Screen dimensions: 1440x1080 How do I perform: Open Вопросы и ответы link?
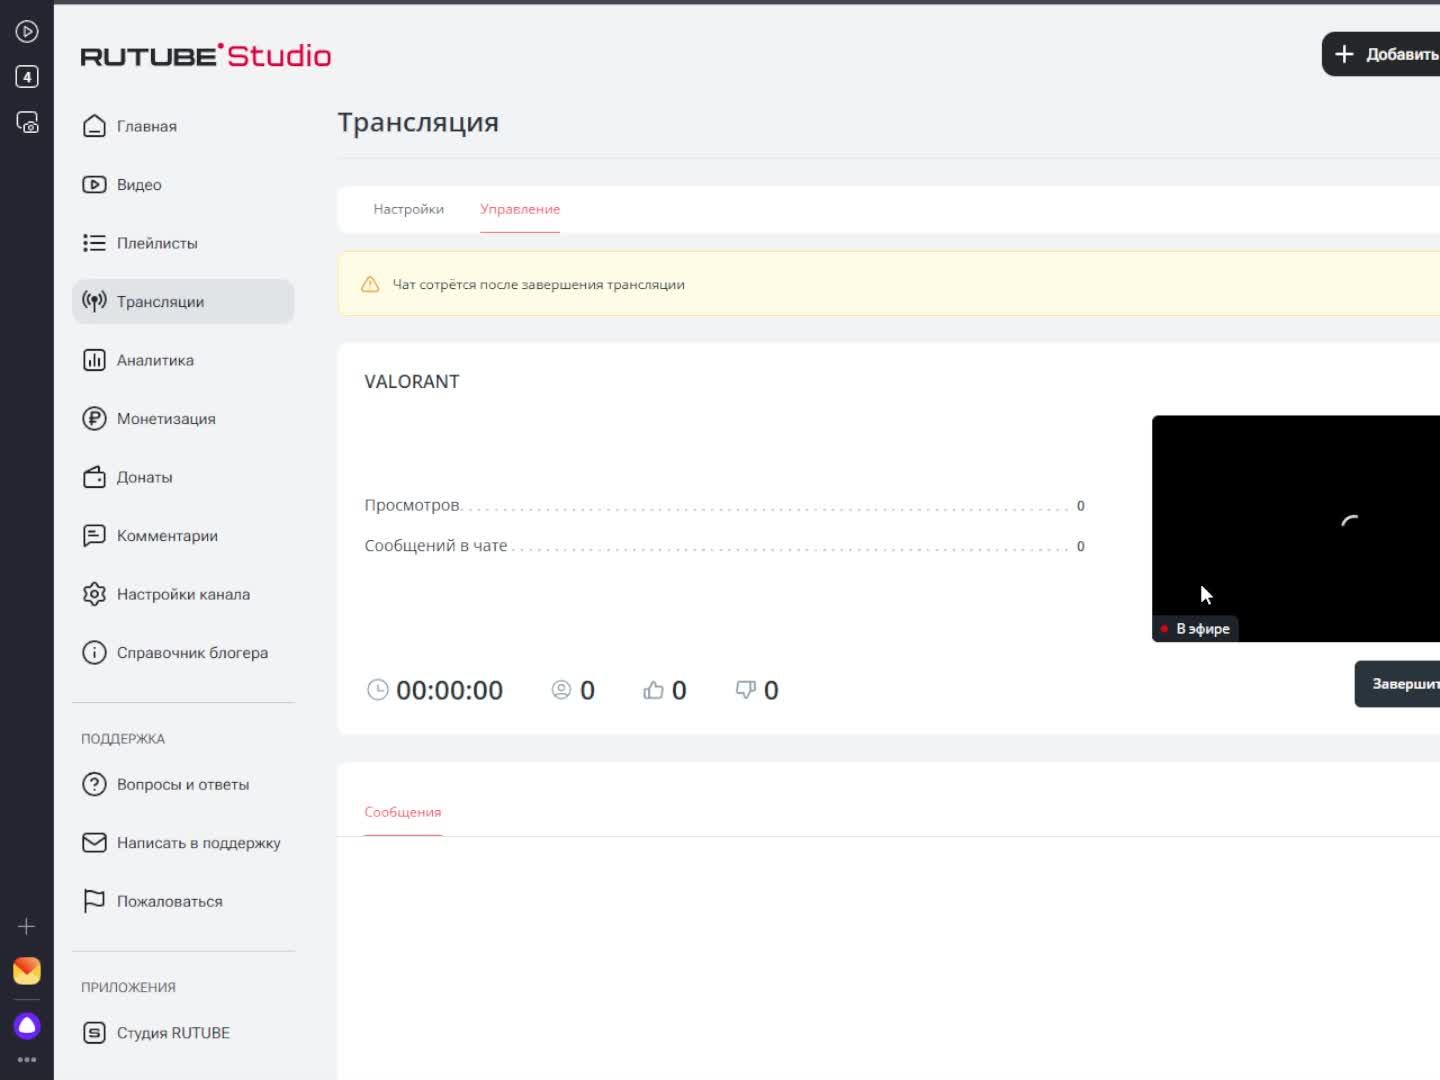point(183,785)
